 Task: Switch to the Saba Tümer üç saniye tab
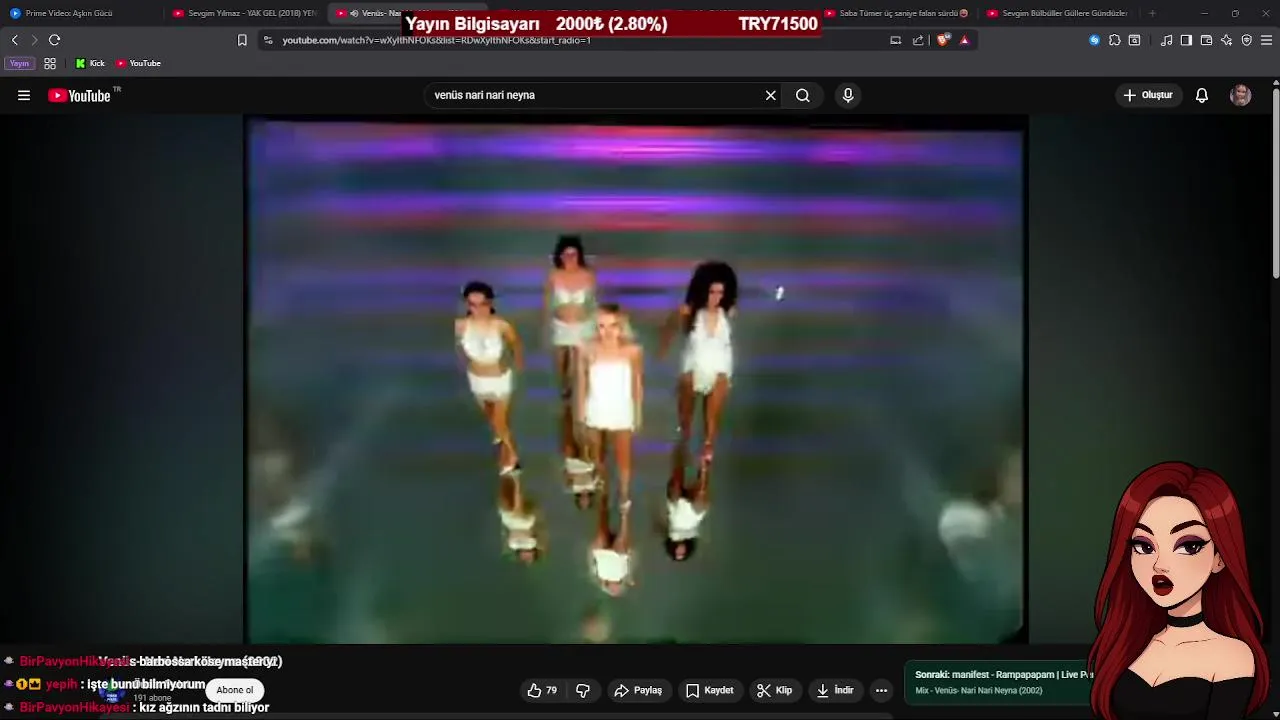pyautogui.click(x=897, y=13)
